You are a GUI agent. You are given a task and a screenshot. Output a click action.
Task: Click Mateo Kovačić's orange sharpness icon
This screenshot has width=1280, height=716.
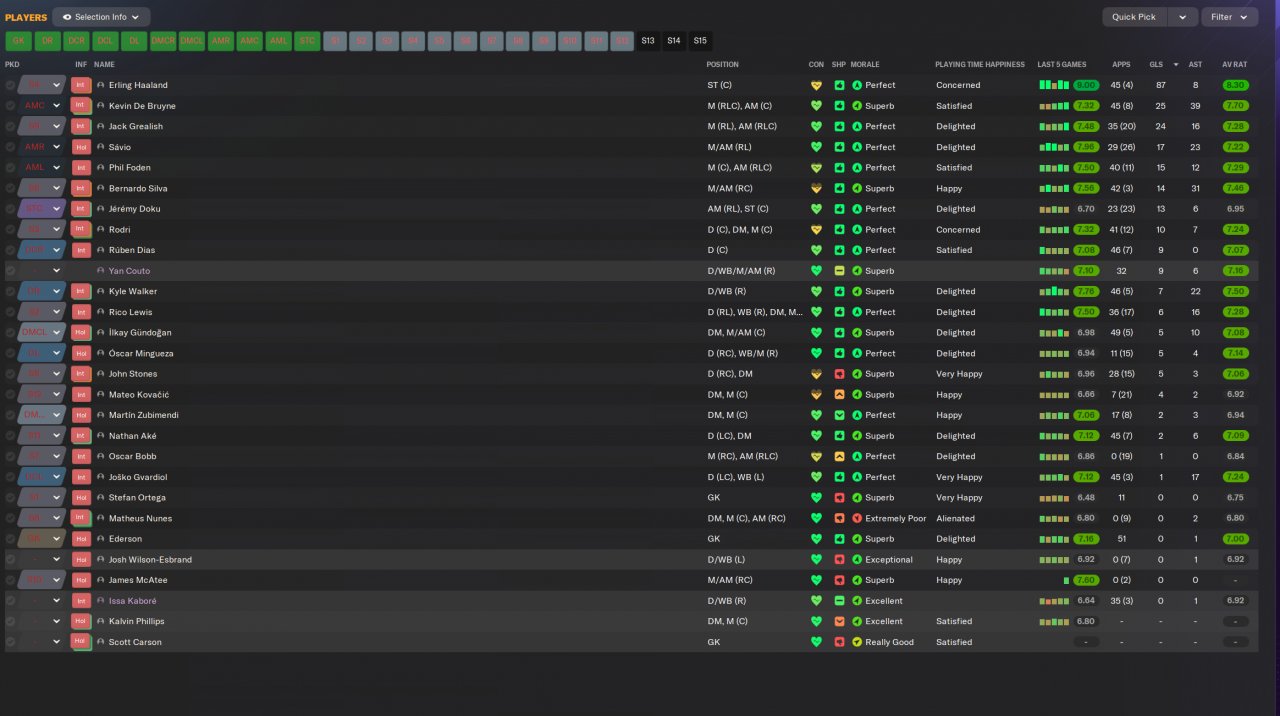pyautogui.click(x=839, y=395)
